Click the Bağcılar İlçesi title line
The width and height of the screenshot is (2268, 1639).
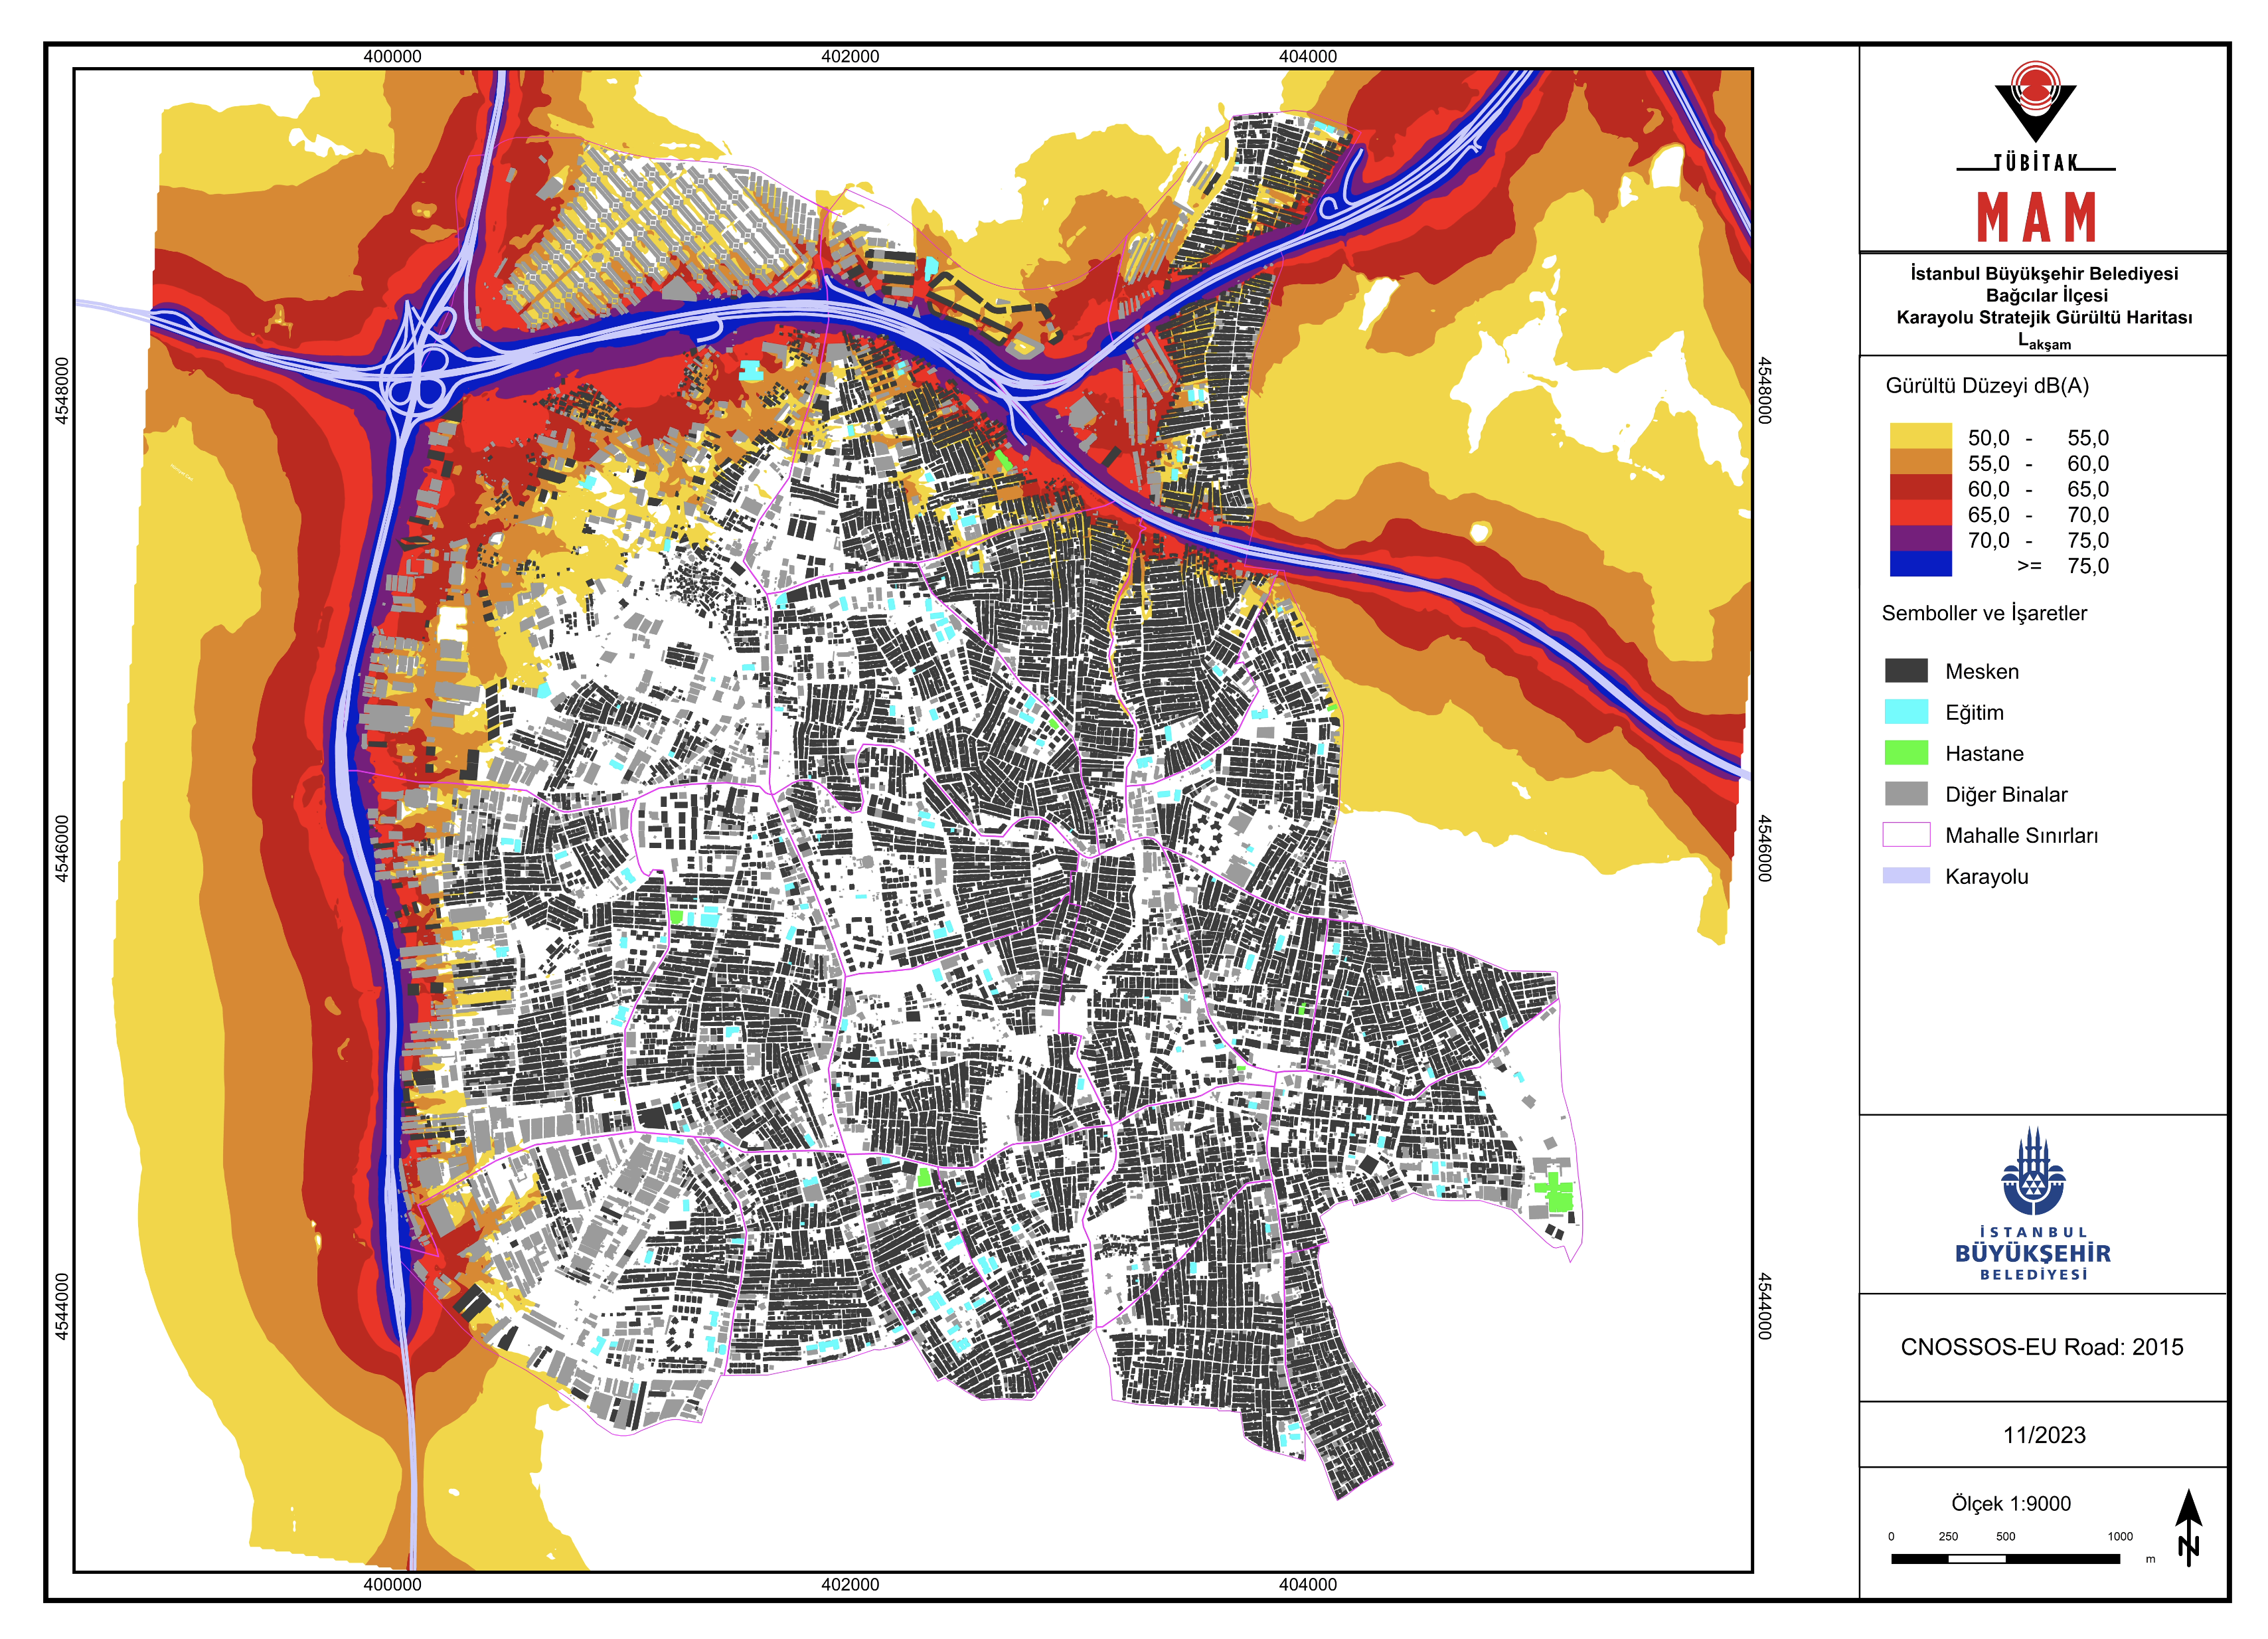(x=2046, y=296)
